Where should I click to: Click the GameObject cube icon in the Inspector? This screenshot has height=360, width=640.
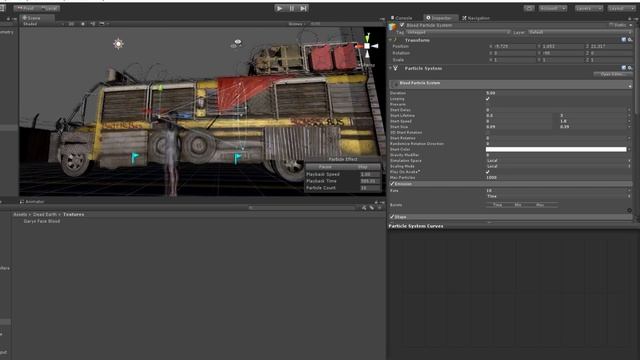[393, 27]
